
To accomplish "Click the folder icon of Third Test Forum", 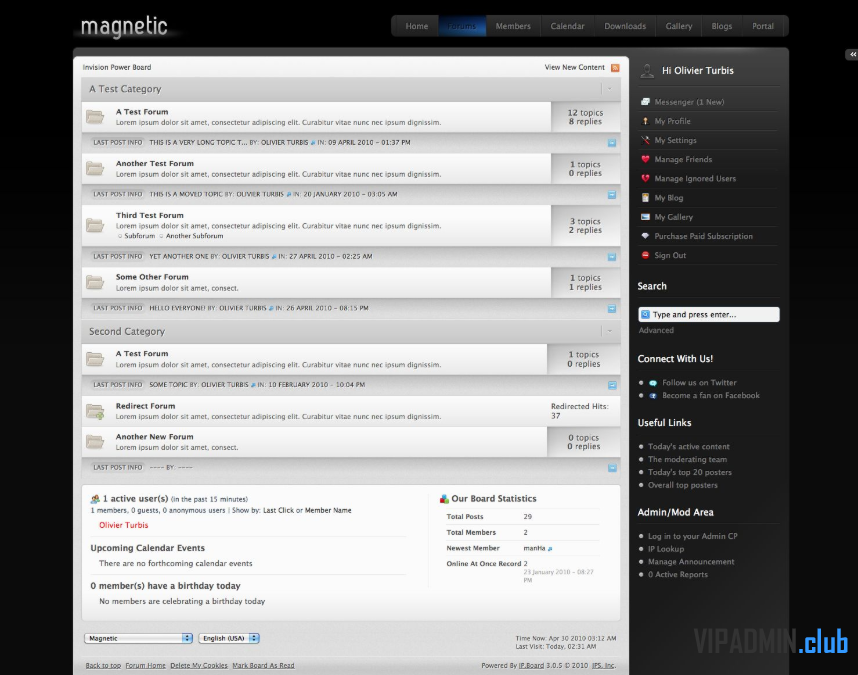I will [x=95, y=225].
